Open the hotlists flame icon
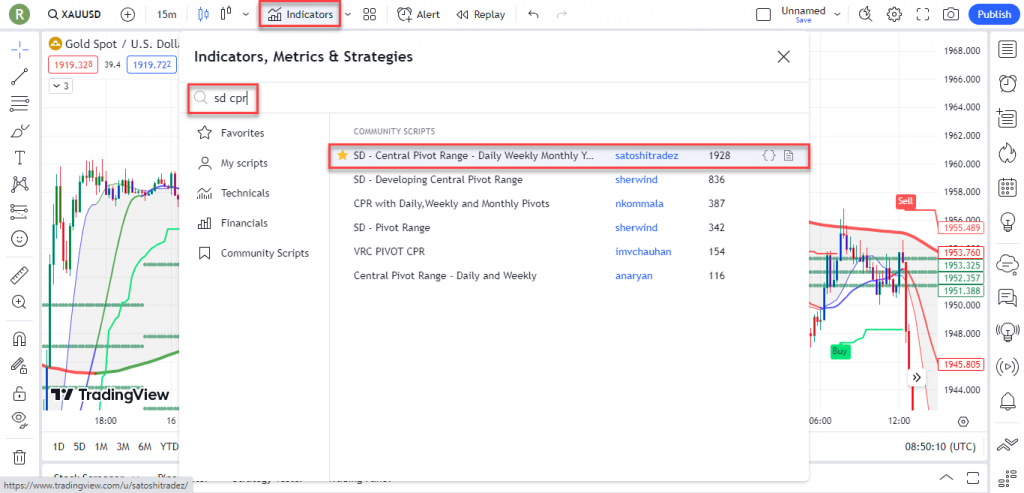1024x493 pixels. (1008, 154)
